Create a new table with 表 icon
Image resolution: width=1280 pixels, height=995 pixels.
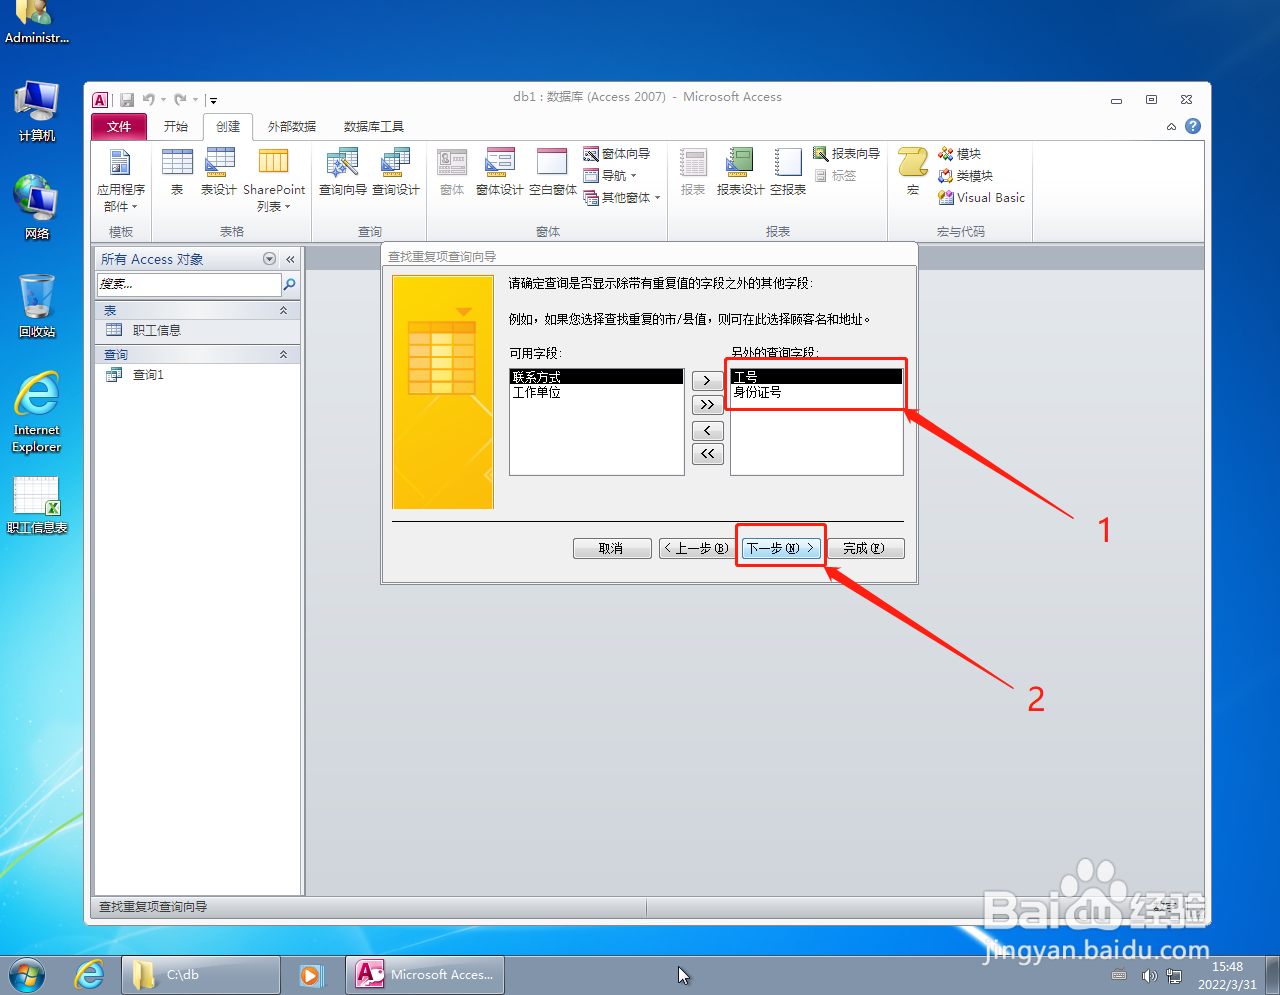(x=177, y=172)
